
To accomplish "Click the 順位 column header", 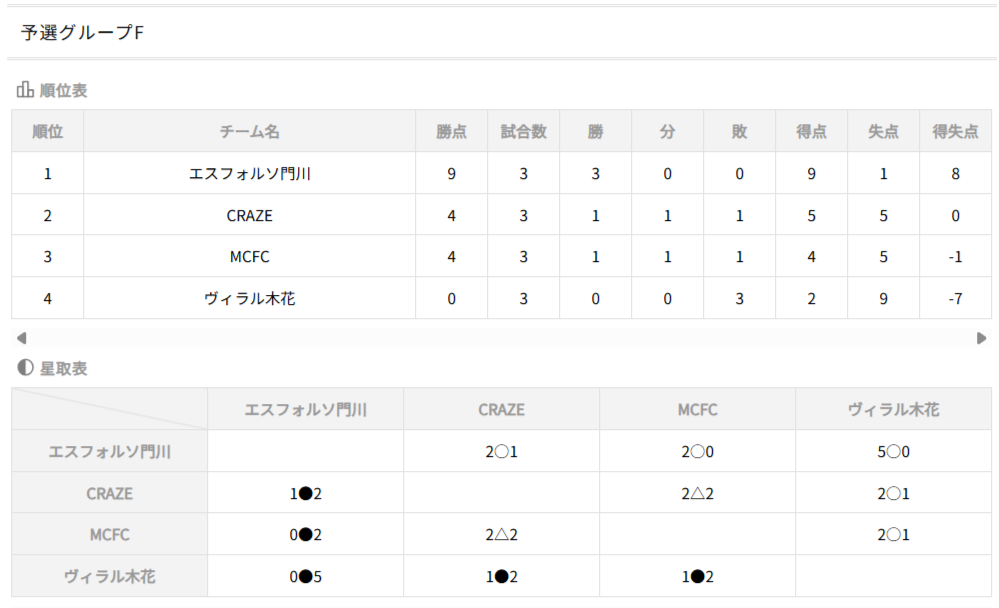I will coord(47,131).
